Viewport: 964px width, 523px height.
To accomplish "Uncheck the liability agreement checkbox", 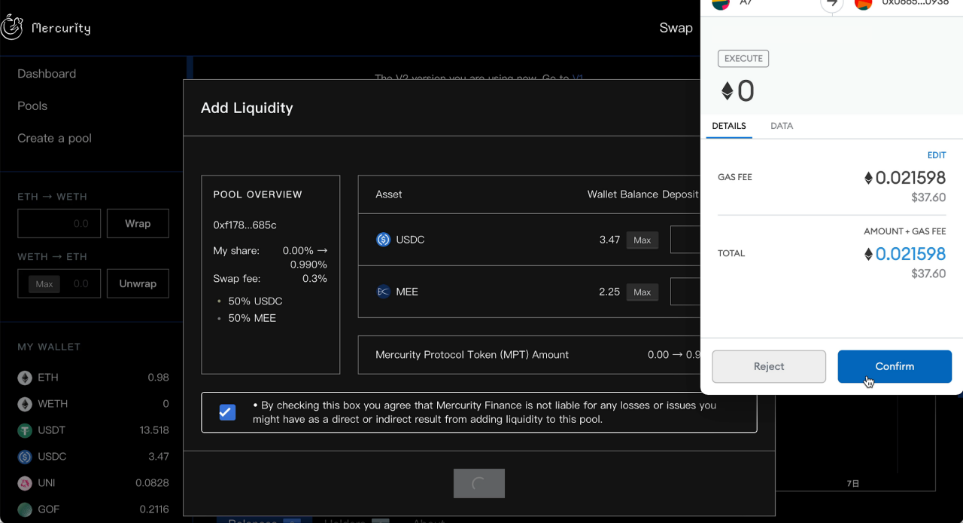I will coord(227,412).
